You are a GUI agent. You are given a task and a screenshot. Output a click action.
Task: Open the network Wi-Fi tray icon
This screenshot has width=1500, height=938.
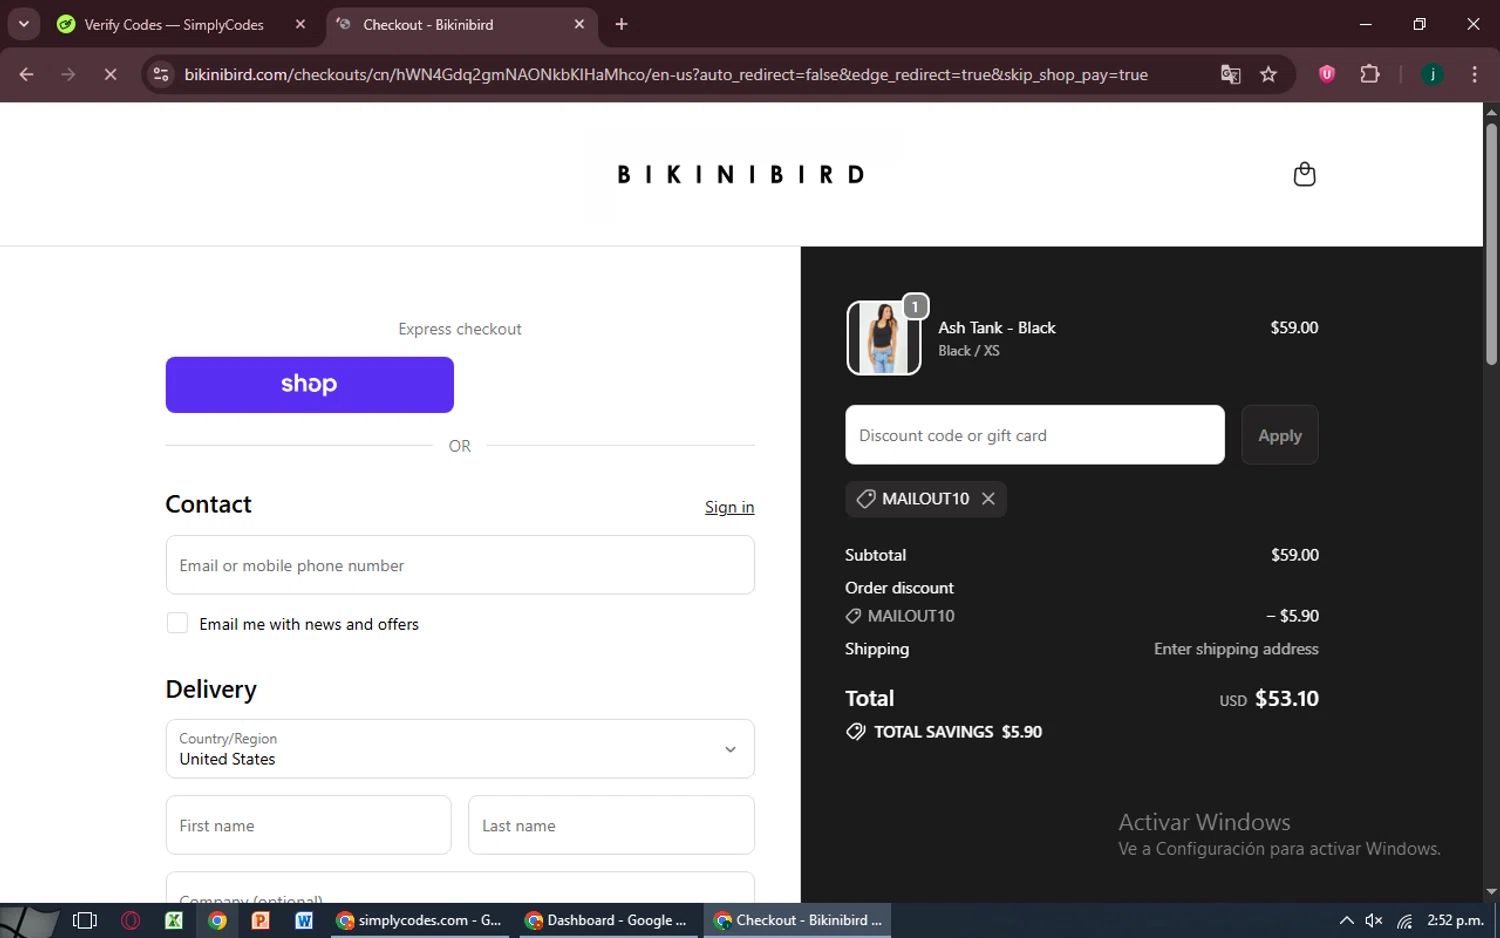(1405, 920)
